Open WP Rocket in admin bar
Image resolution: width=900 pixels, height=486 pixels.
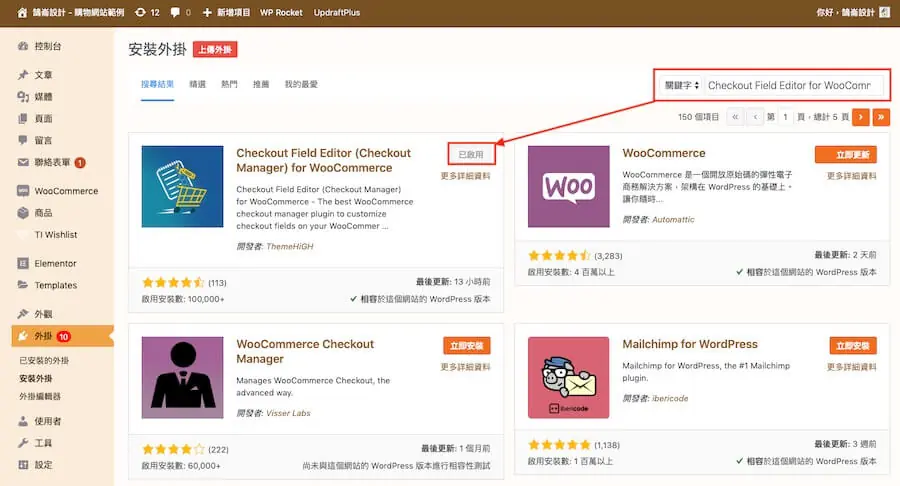point(281,12)
